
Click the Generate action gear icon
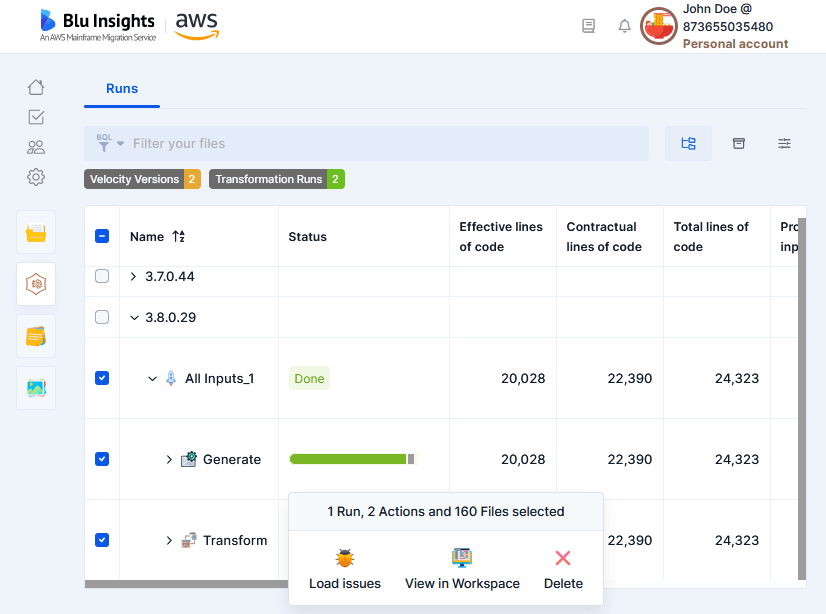(x=189, y=459)
